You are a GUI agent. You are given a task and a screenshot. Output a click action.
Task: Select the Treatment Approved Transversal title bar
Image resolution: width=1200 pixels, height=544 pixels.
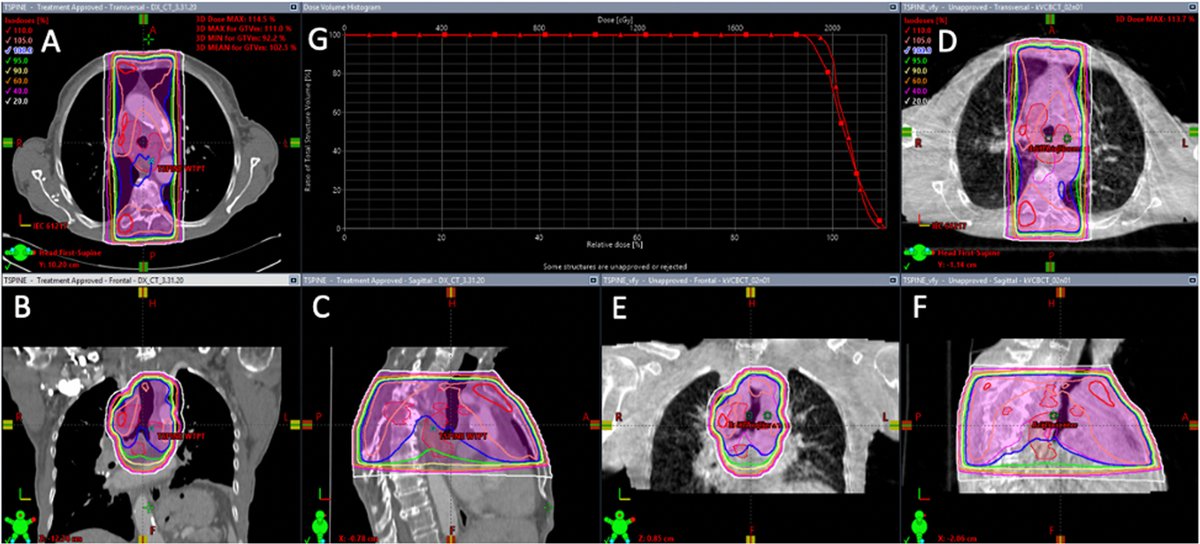[x=150, y=6]
